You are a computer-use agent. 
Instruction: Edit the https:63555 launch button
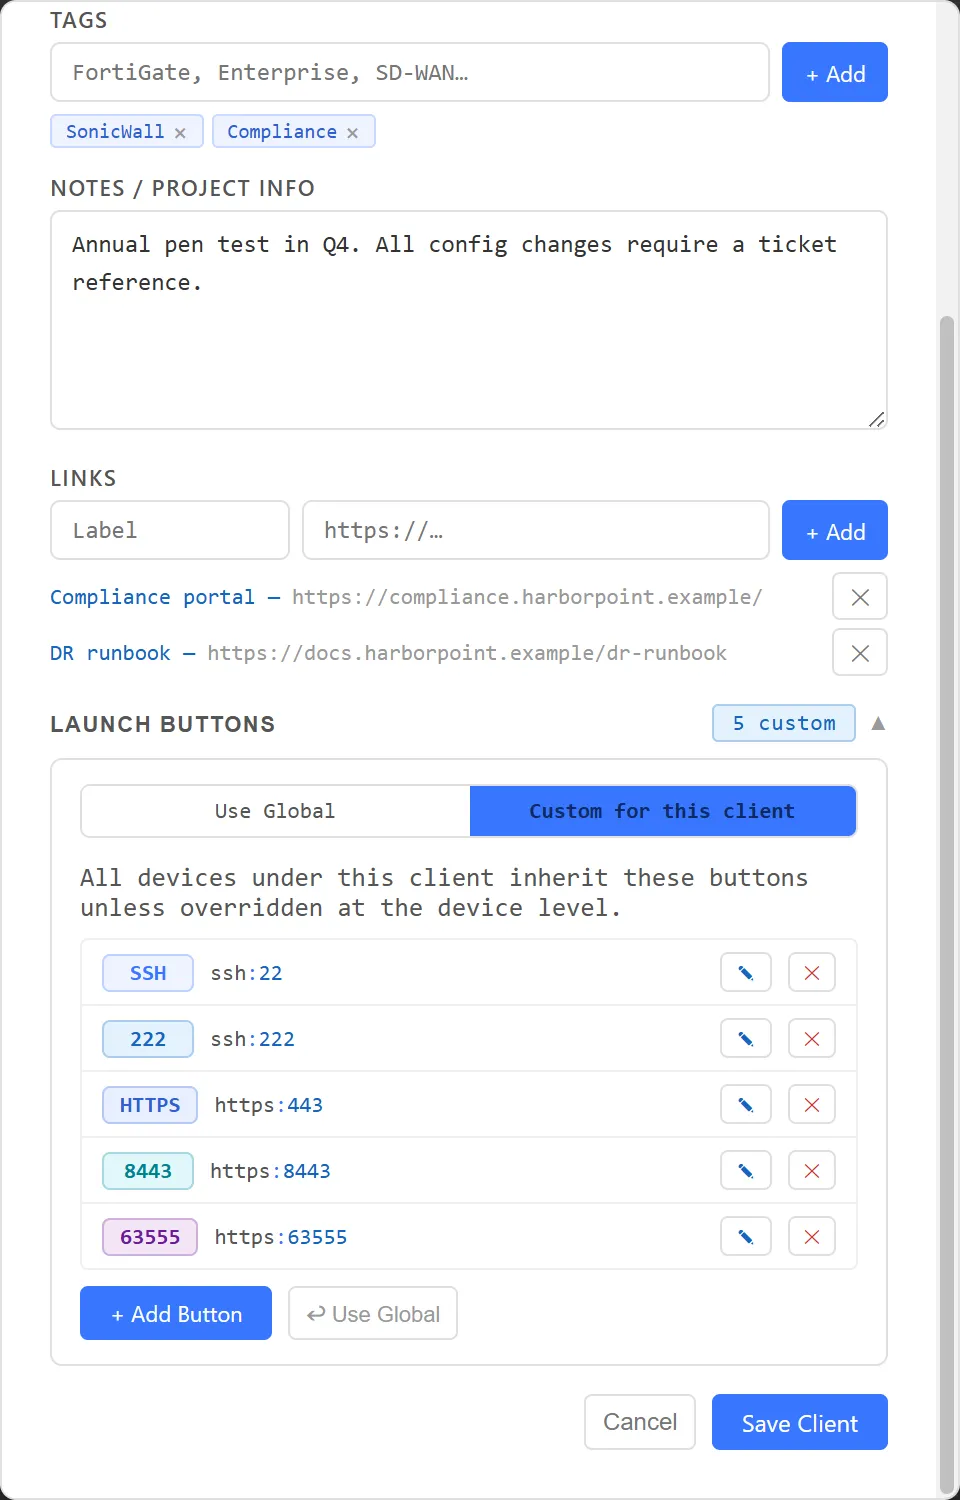[746, 1237]
